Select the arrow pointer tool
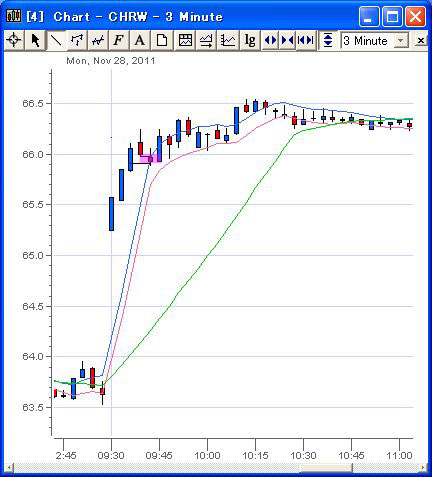The image size is (432, 477). 35,40
